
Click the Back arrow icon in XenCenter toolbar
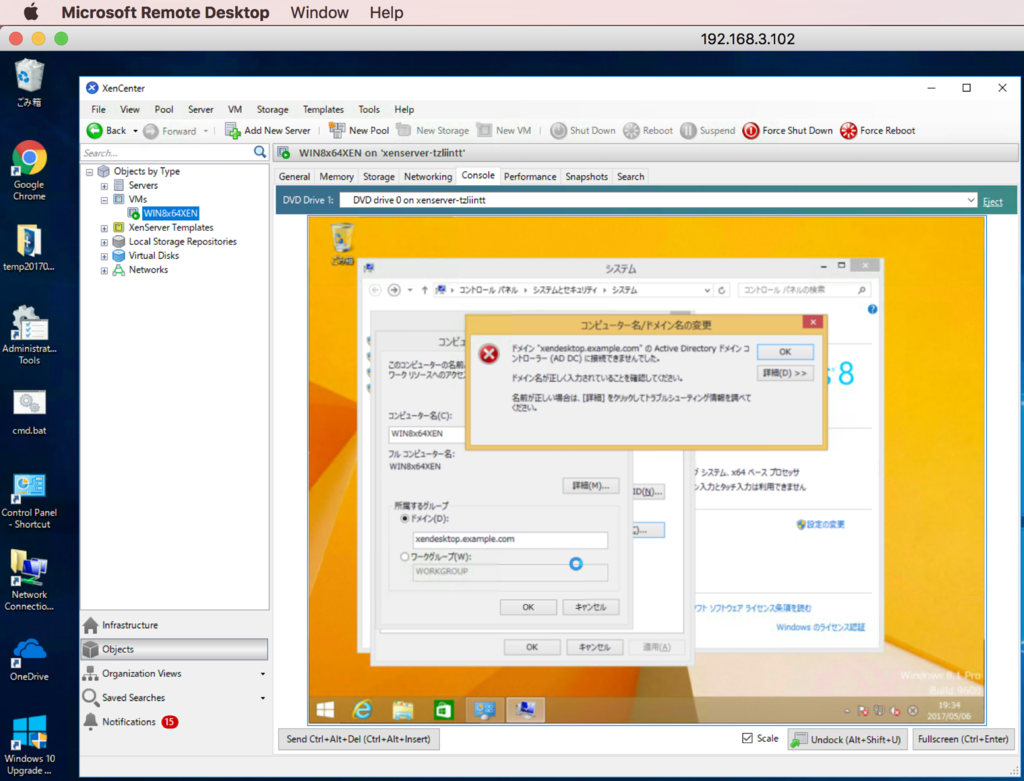tap(95, 131)
